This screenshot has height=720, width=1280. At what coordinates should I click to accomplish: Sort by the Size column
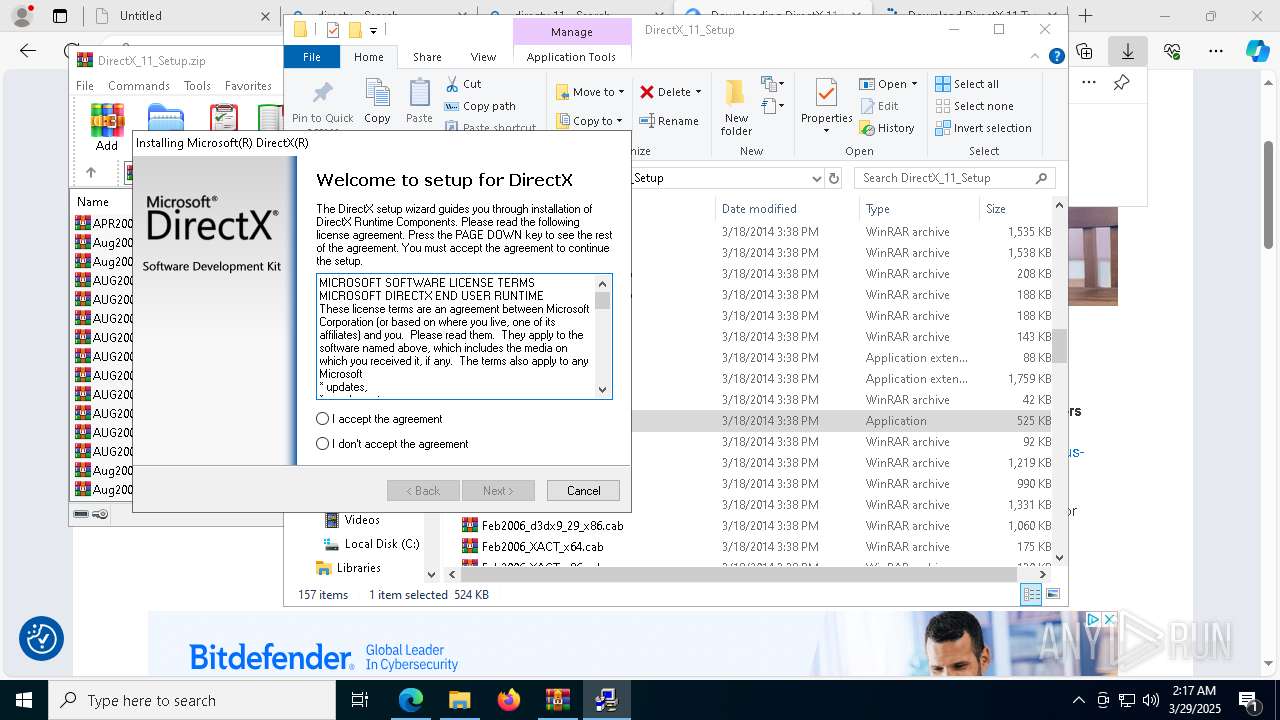coord(996,209)
